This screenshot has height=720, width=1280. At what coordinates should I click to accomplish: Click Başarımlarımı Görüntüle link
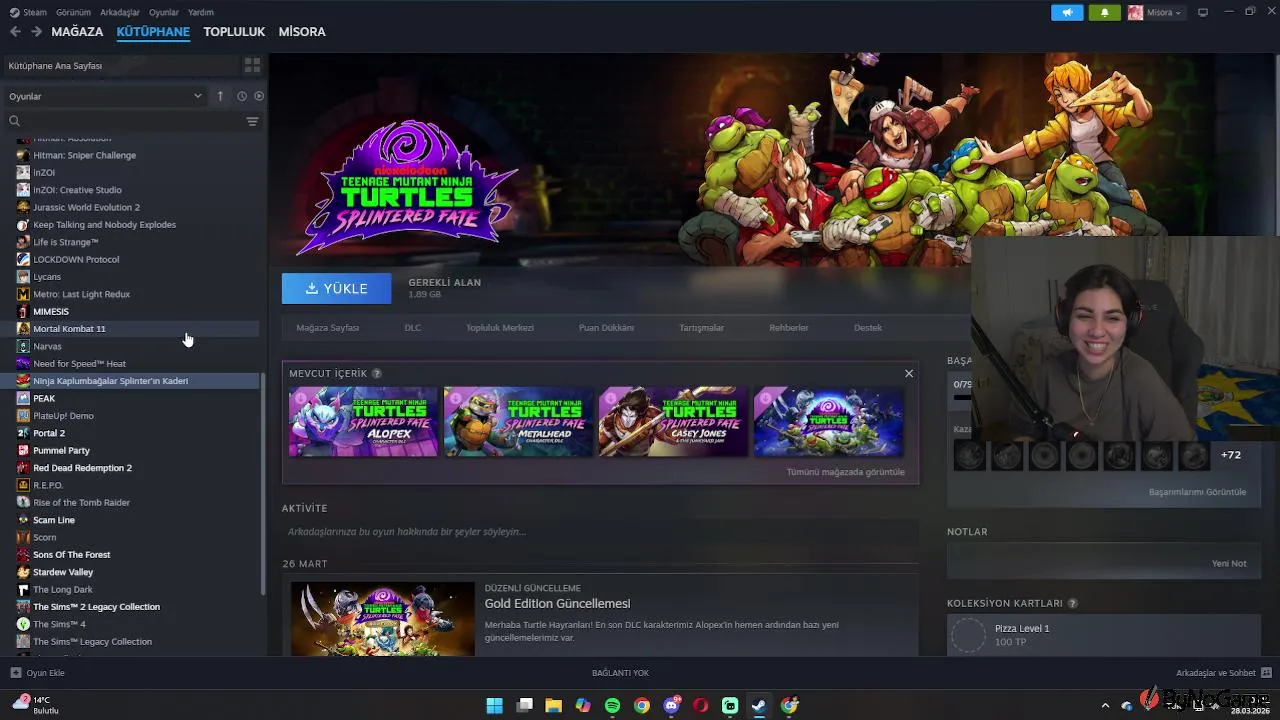click(1197, 492)
